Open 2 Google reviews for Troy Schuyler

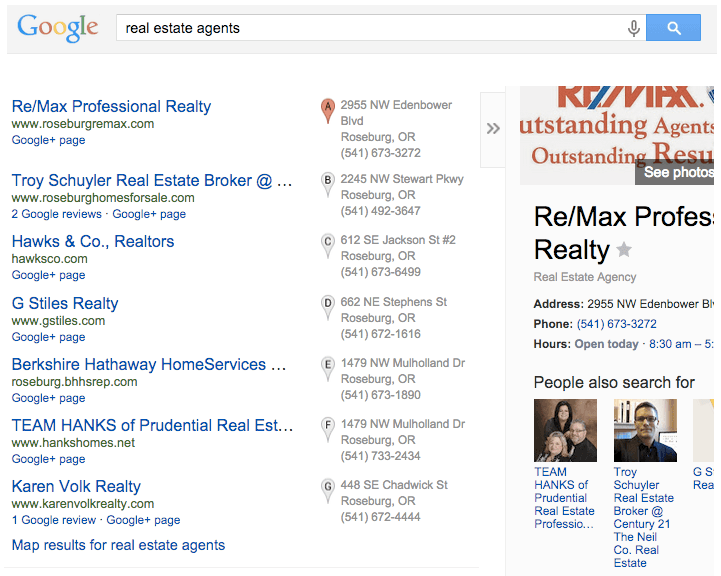pos(57,214)
